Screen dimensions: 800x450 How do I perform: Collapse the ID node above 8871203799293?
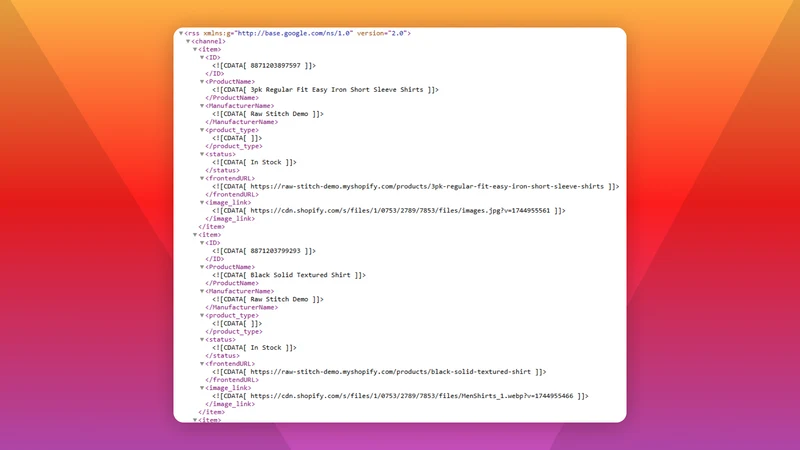click(x=202, y=243)
